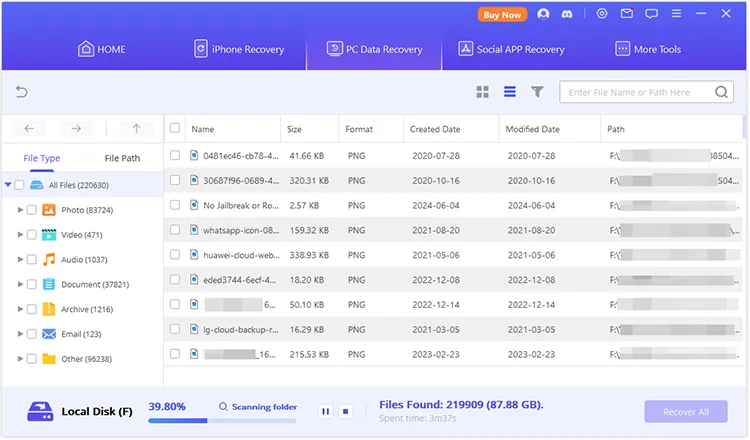Open the filter funnel options
The image size is (750, 440).
[537, 92]
